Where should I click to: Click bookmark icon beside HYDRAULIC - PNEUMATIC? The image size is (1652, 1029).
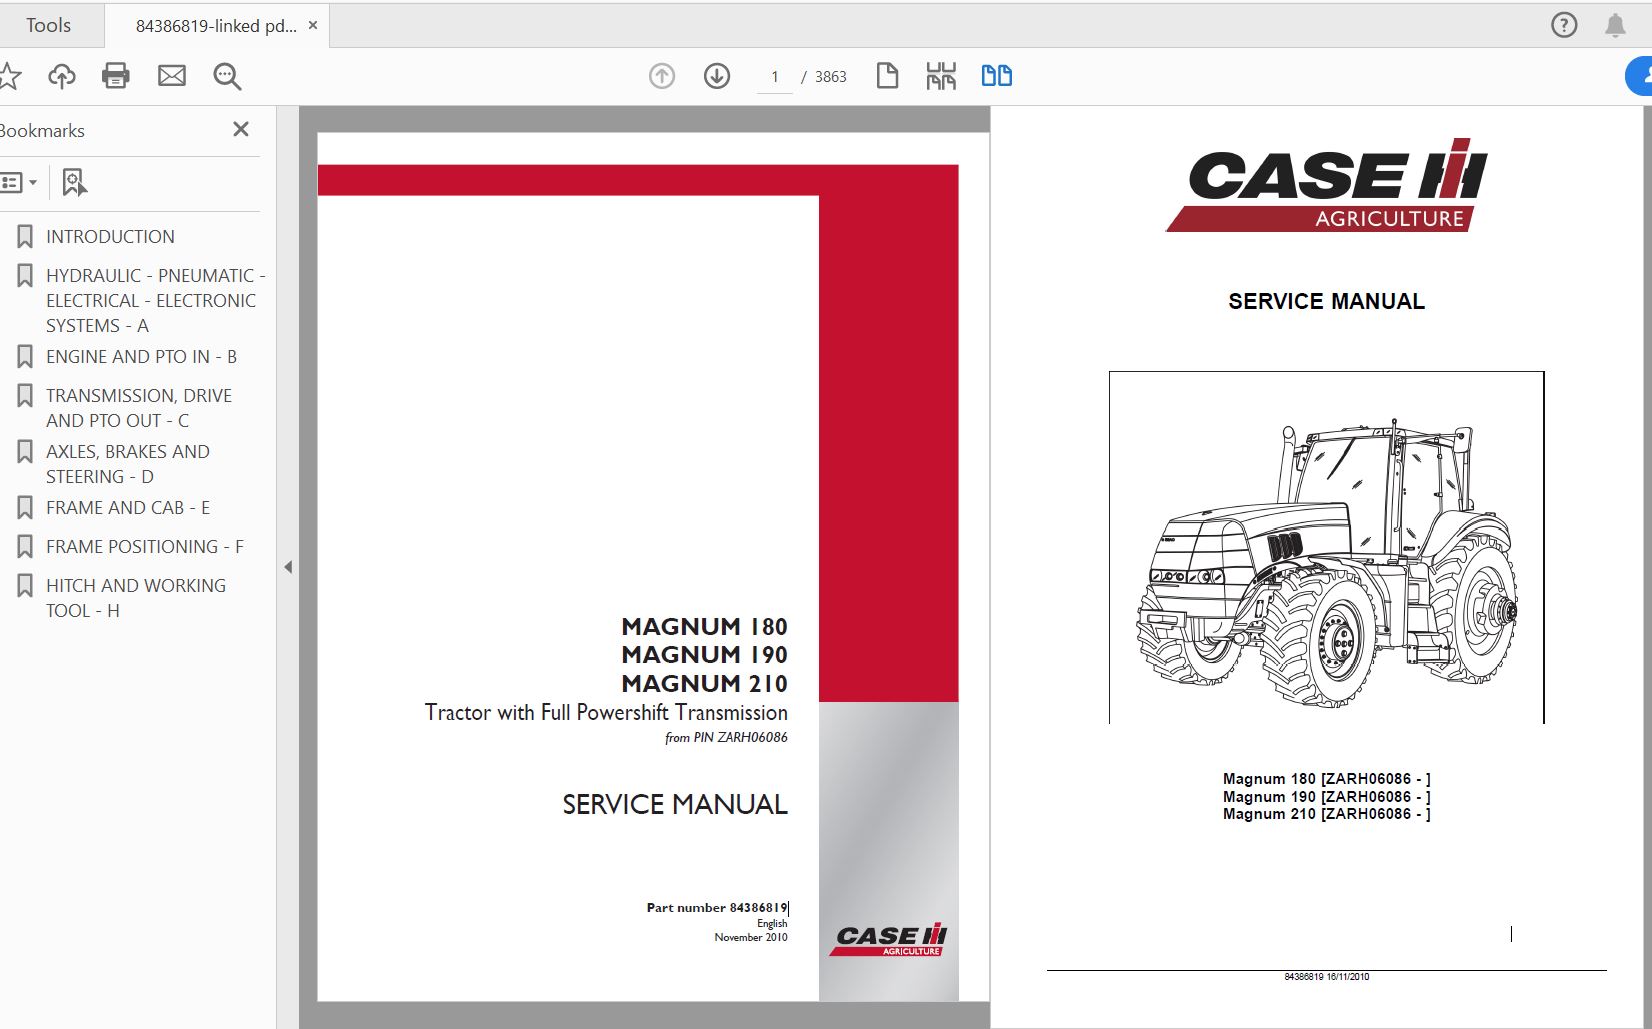tap(25, 276)
